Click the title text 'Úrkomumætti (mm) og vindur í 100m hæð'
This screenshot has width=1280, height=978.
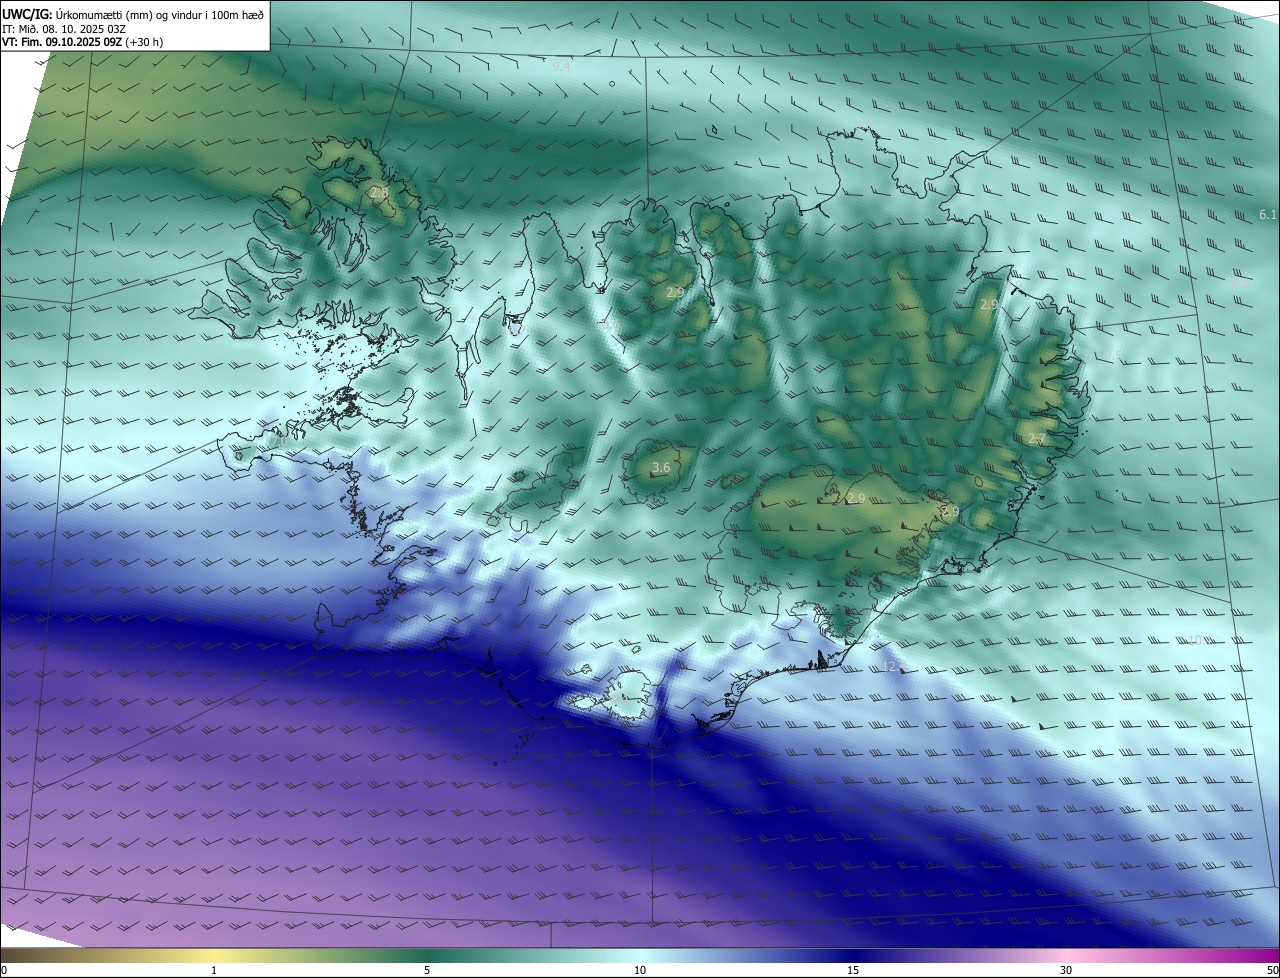click(160, 14)
